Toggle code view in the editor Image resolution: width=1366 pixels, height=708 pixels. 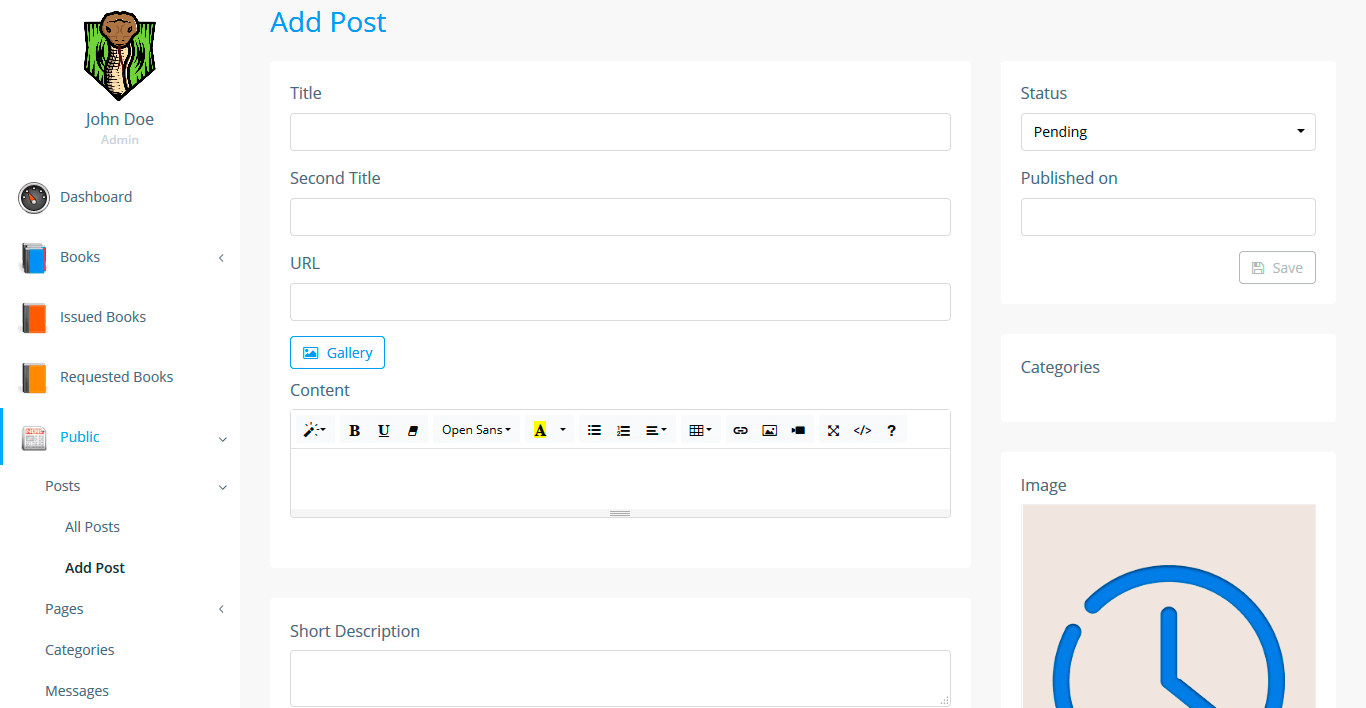click(x=862, y=430)
